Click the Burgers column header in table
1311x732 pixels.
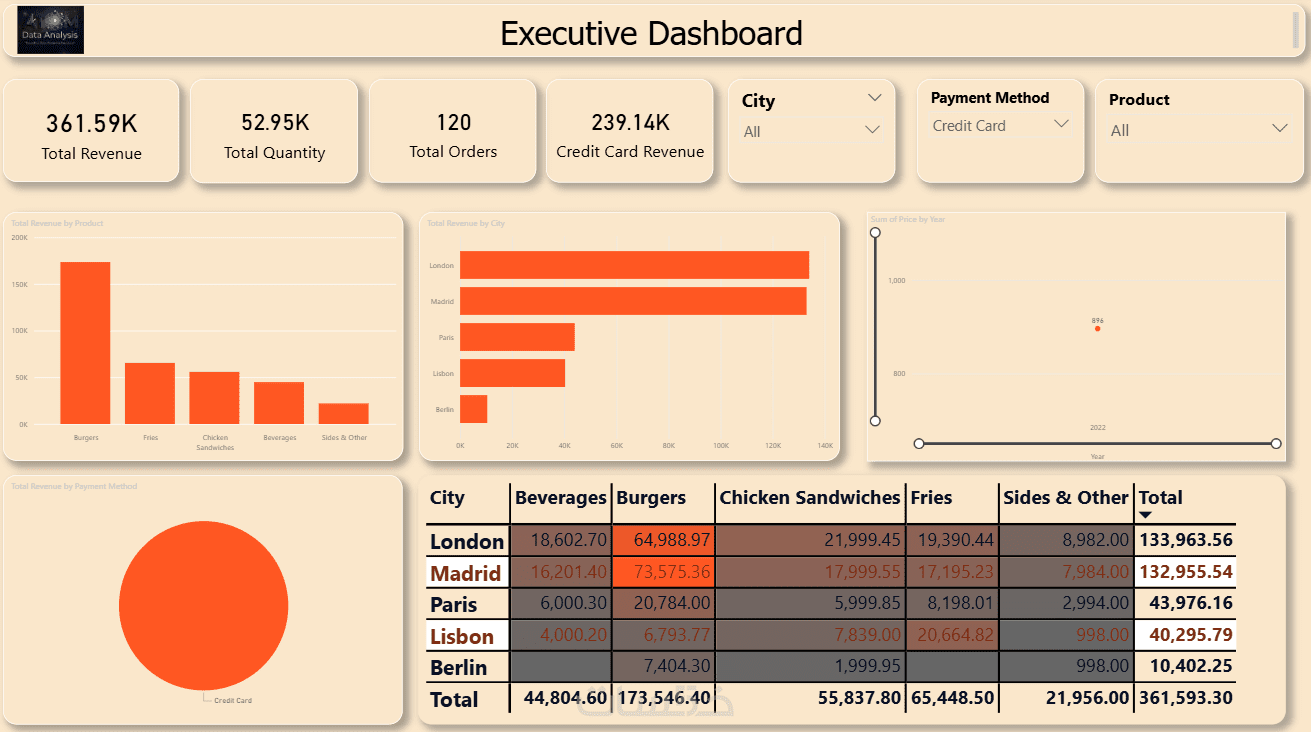tap(651, 497)
